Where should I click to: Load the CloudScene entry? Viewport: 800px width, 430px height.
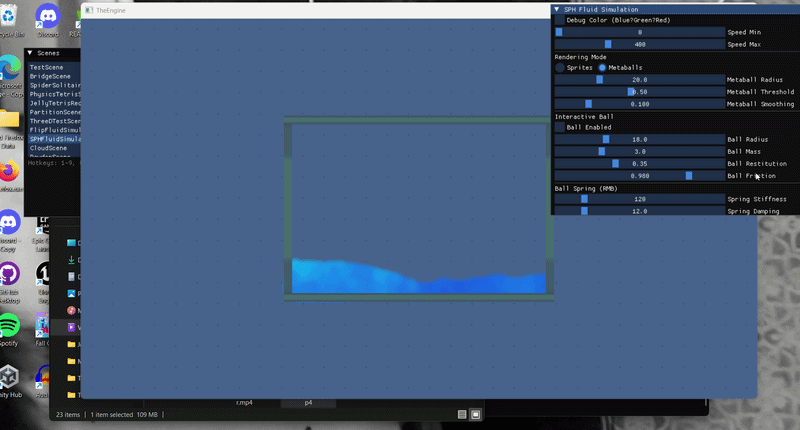(48, 148)
